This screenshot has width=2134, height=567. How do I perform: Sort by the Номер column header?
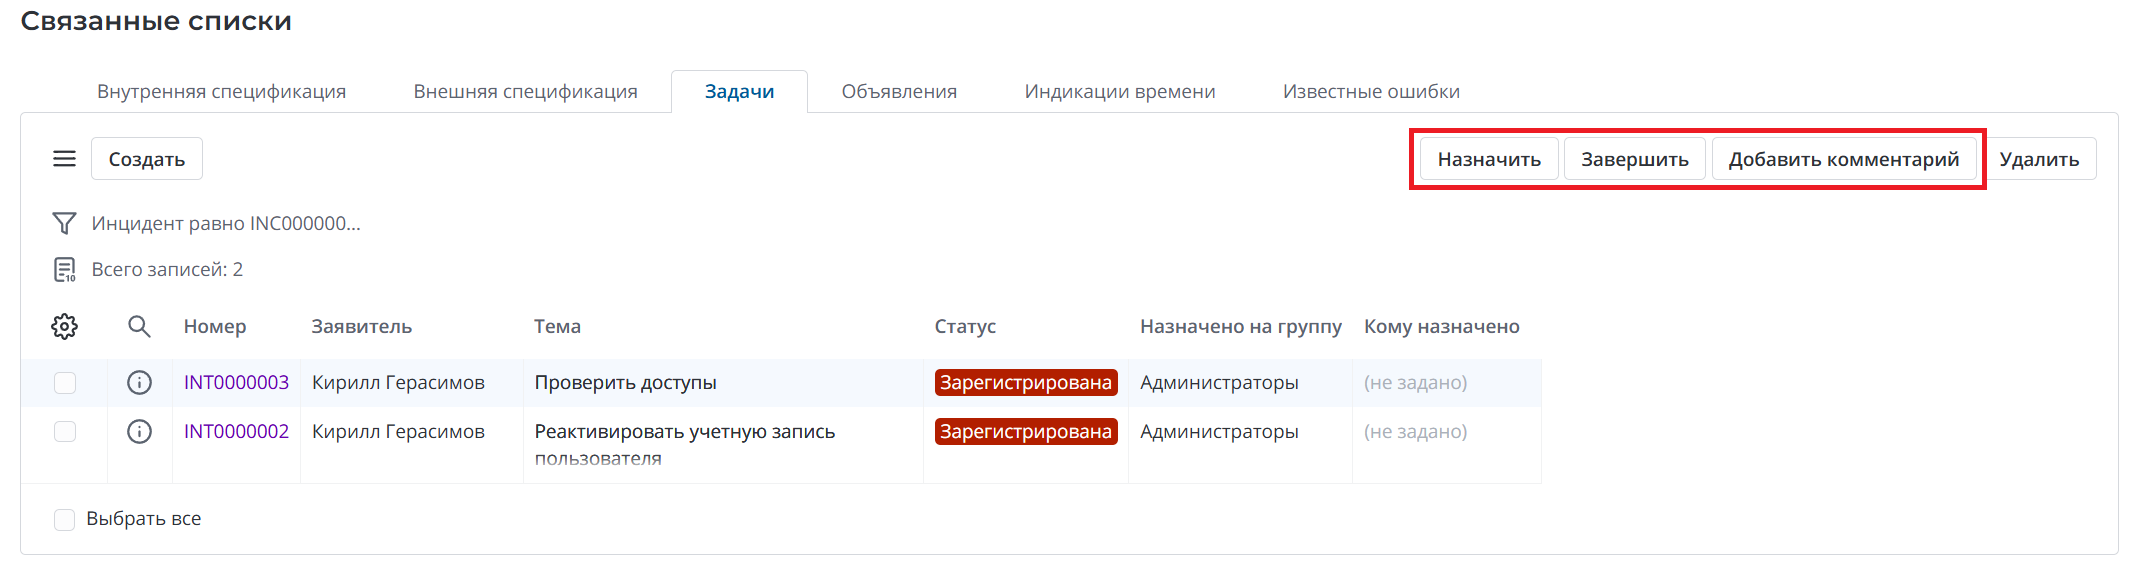coord(215,327)
